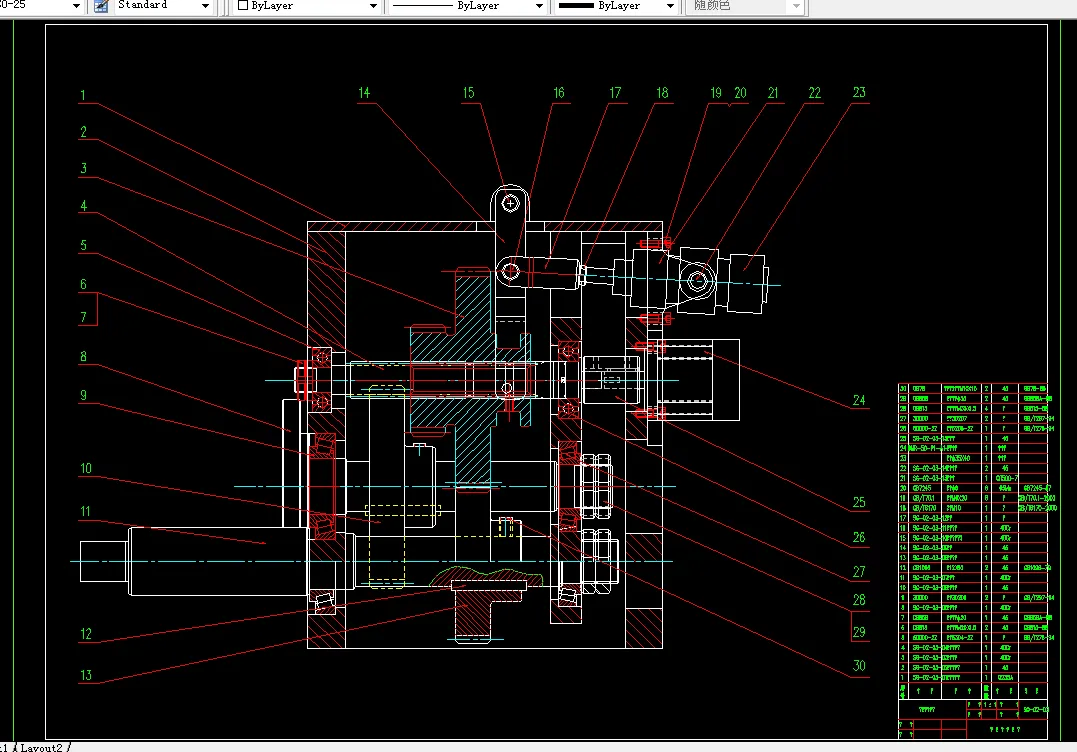Select part callout number 6

[x=83, y=284]
